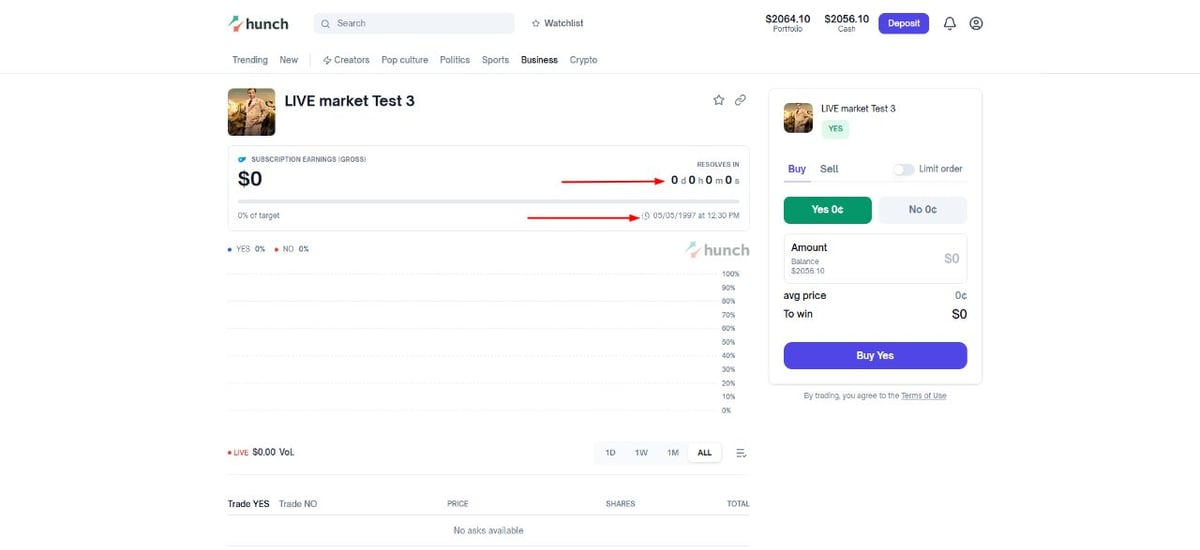Click the PRICE column header
This screenshot has height=550, width=1200.
pyautogui.click(x=458, y=504)
